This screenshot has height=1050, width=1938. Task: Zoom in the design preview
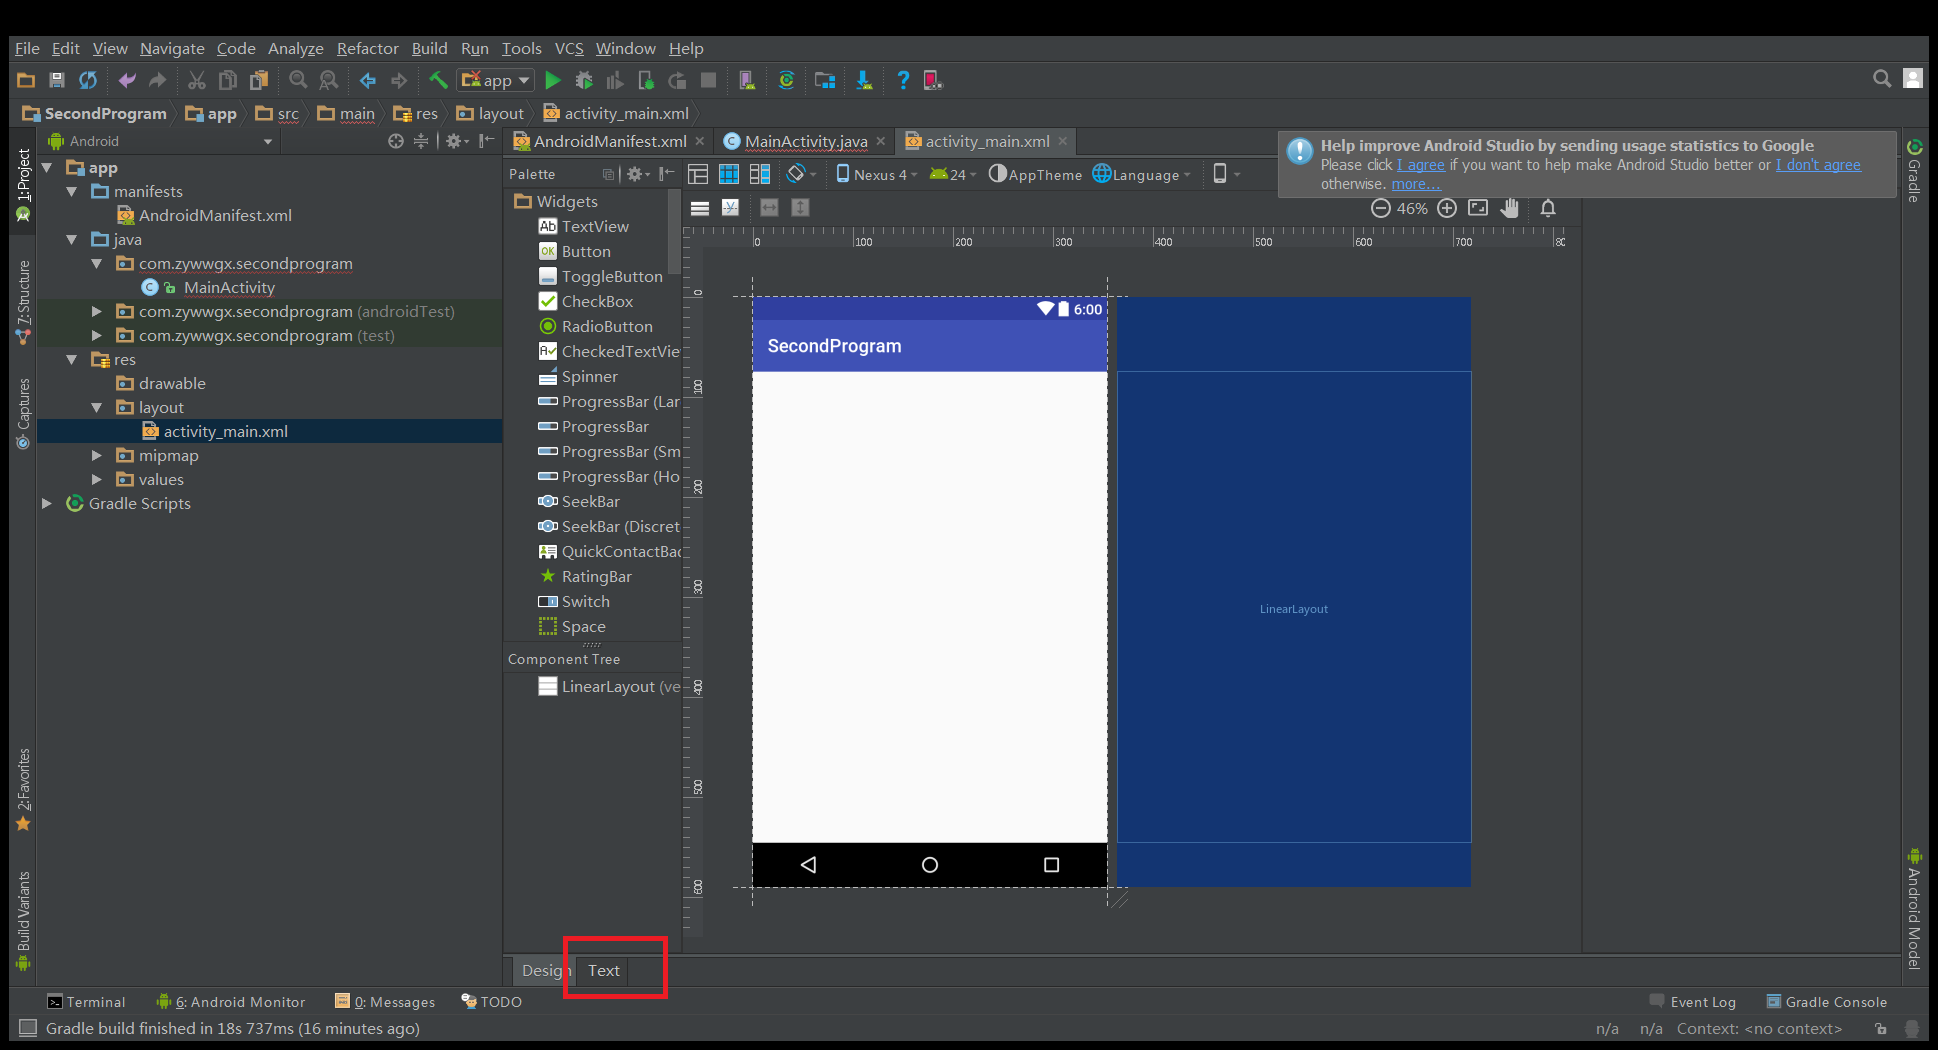tap(1447, 208)
